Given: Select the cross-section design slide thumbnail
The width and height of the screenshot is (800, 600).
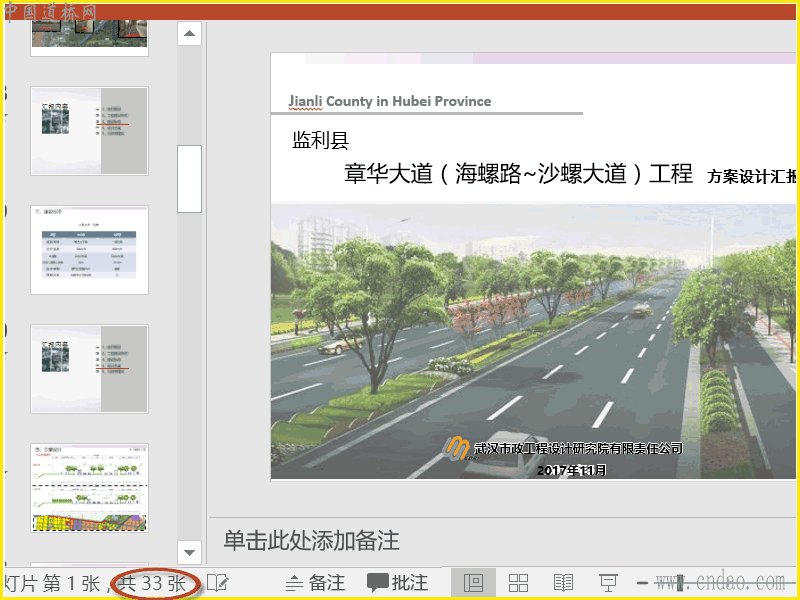Looking at the screenshot, I should [89, 487].
